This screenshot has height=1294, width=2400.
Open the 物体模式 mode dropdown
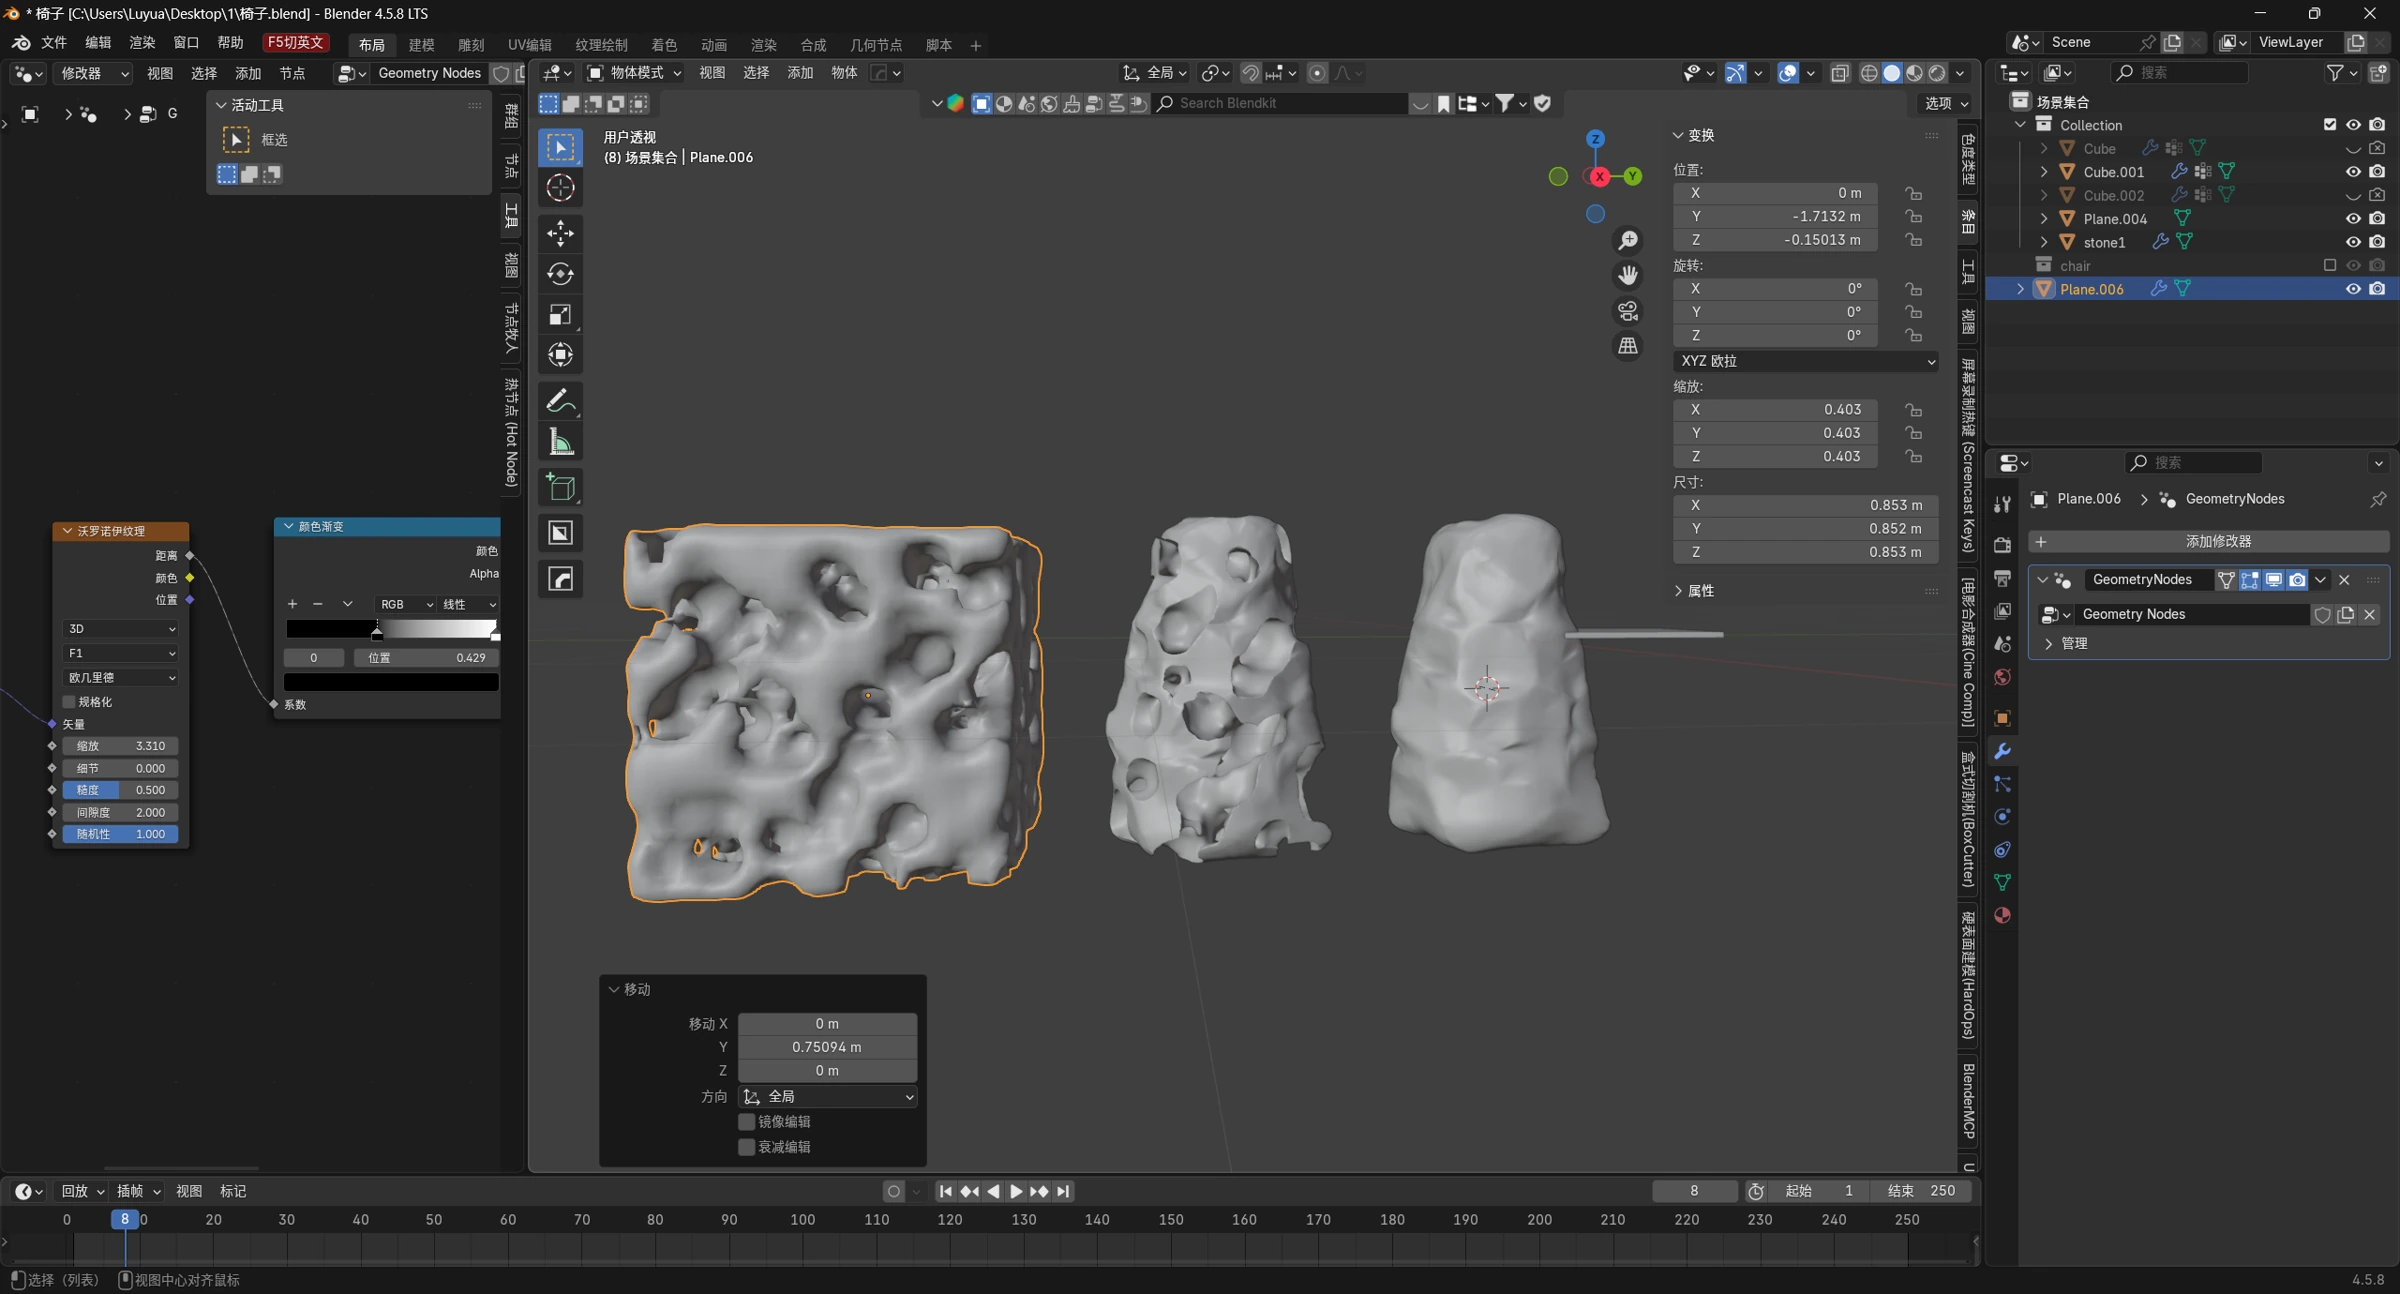tap(634, 73)
